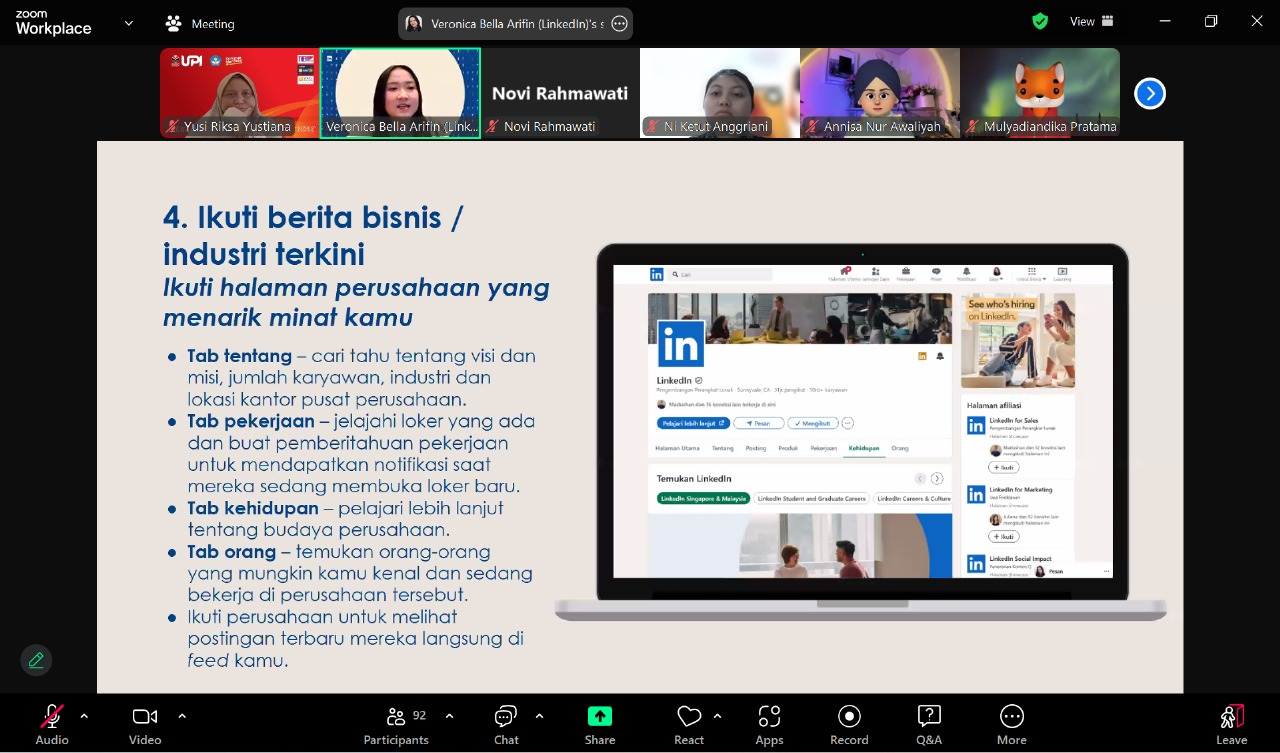This screenshot has width=1280, height=753.
Task: Click carousel next arrow in Temukan LinkedIn
Action: 937,479
